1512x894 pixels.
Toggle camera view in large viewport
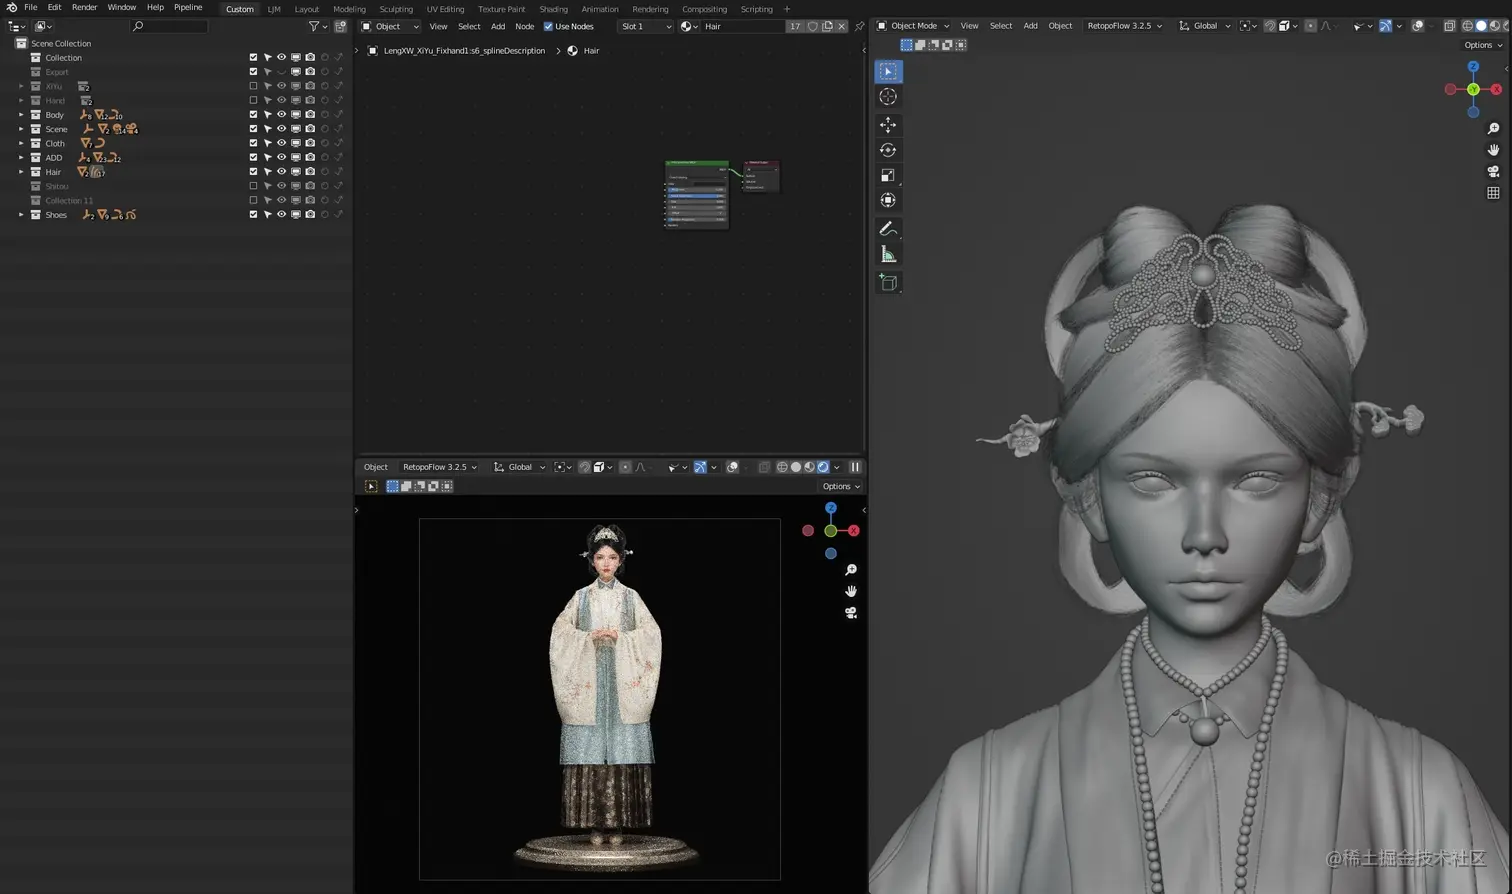(x=1493, y=171)
